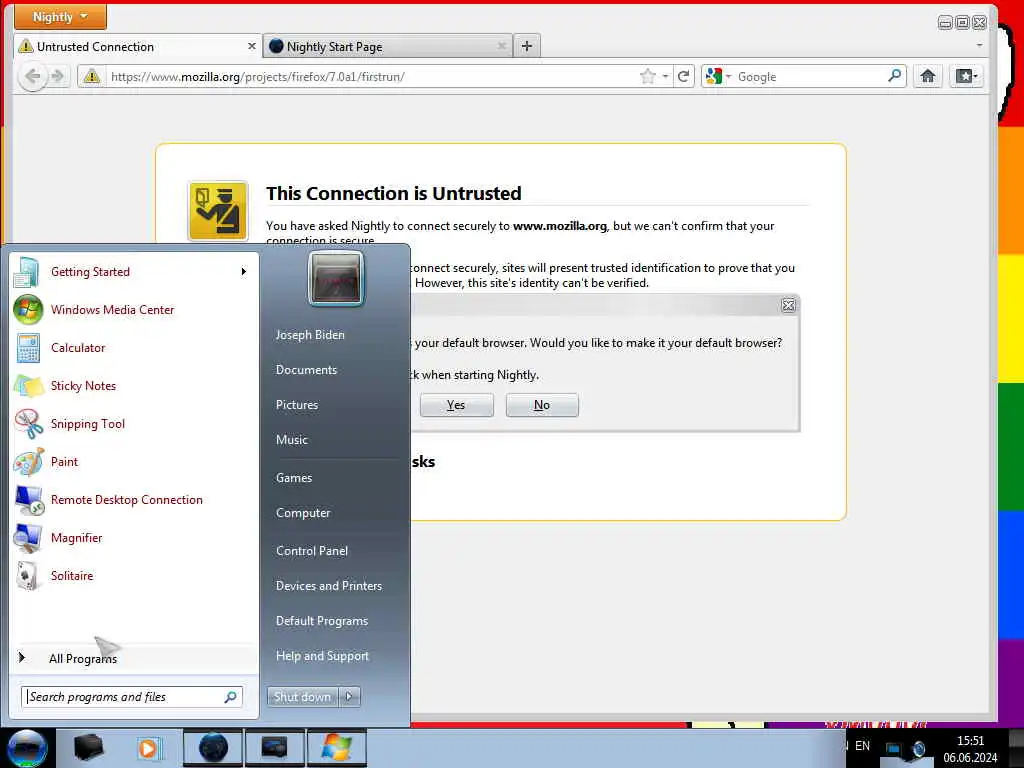Viewport: 1024px width, 768px height.
Task: Open Getting Started icon in Start menu
Action: point(27,272)
